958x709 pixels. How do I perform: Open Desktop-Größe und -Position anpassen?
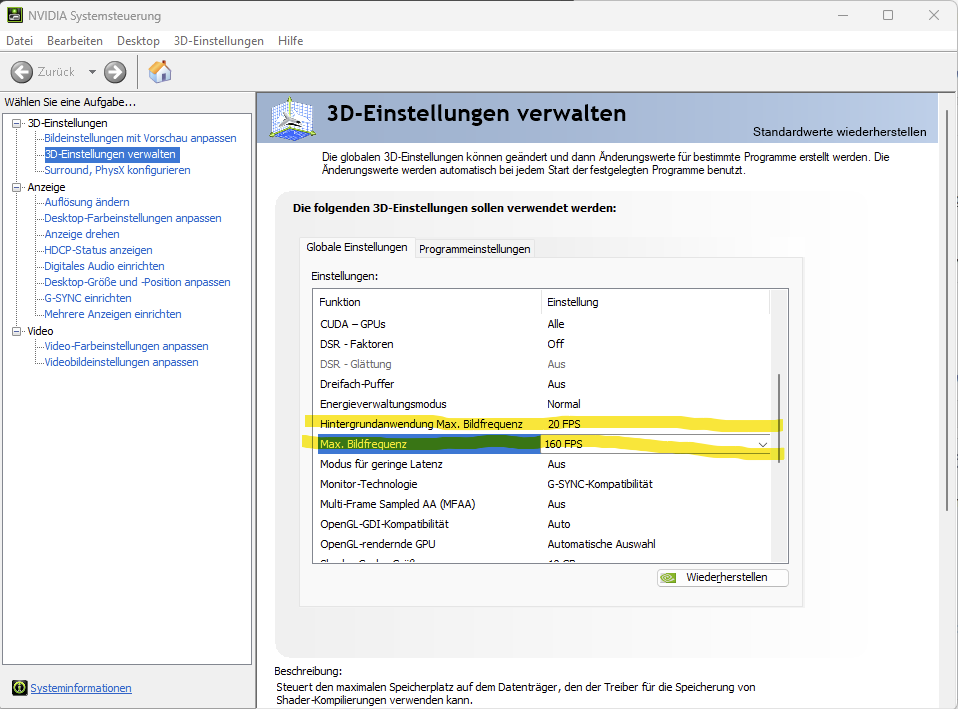[137, 282]
